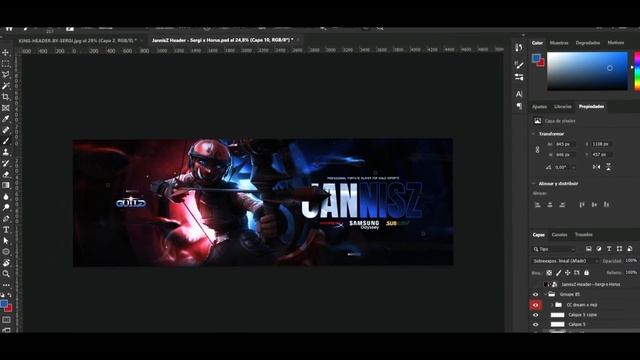Open the Character panel icon
Screen dimensions: 640x360
pyautogui.click(x=519, y=94)
